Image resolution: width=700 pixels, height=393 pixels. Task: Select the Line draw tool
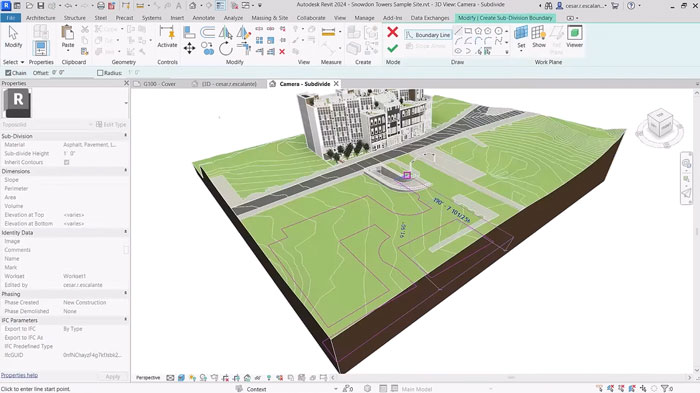pos(458,31)
